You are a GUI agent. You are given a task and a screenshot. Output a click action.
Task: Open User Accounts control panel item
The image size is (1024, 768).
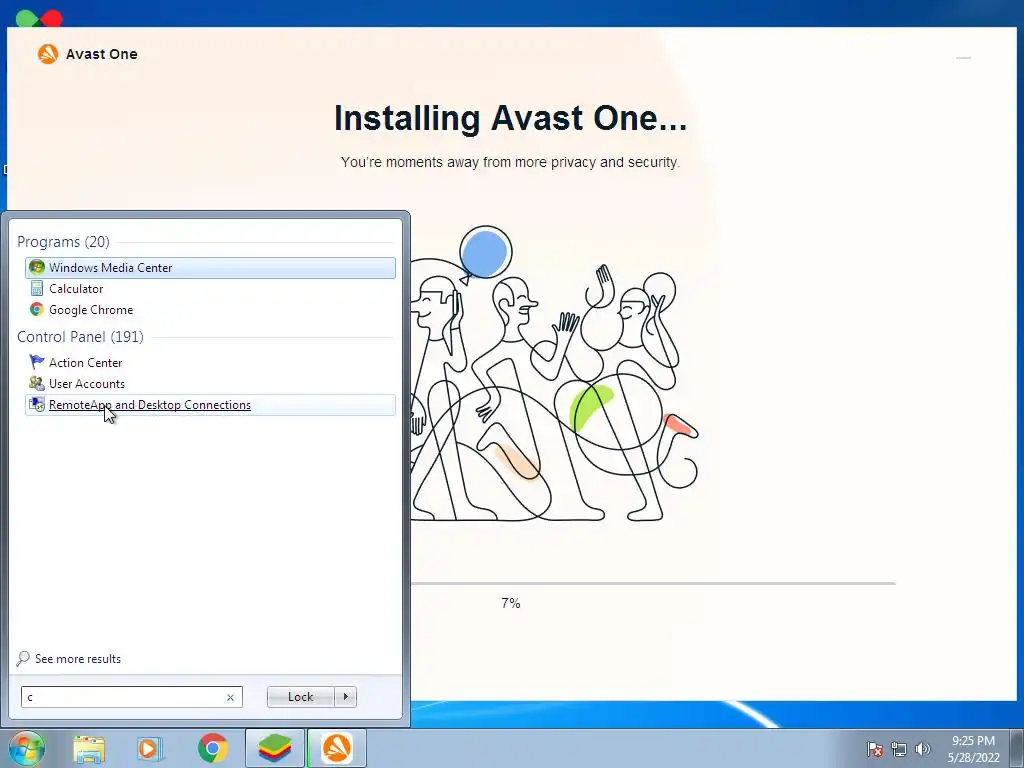click(210, 383)
